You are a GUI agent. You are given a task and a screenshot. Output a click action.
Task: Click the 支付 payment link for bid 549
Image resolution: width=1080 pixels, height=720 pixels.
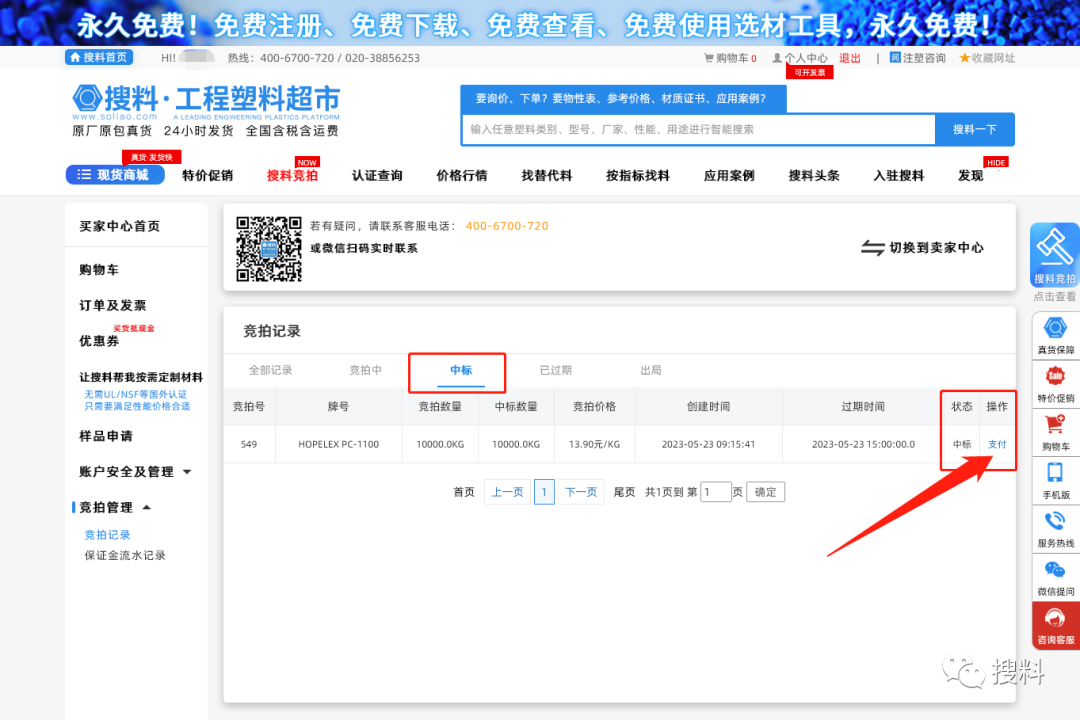click(x=996, y=444)
